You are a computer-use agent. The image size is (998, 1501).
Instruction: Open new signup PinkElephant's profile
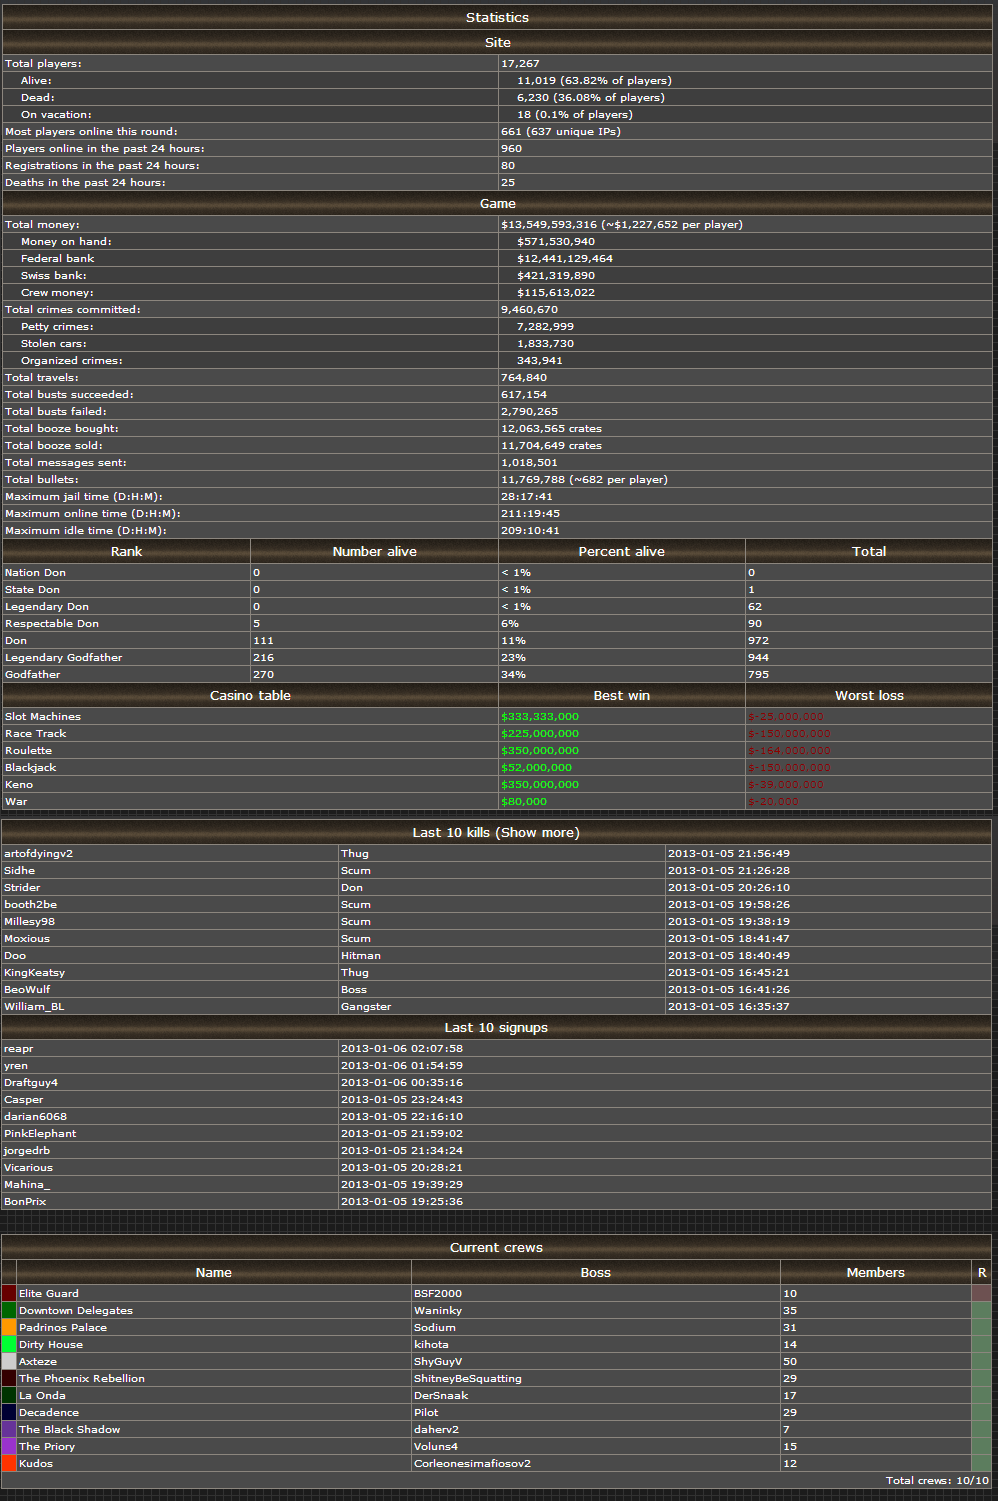pyautogui.click(x=40, y=1133)
